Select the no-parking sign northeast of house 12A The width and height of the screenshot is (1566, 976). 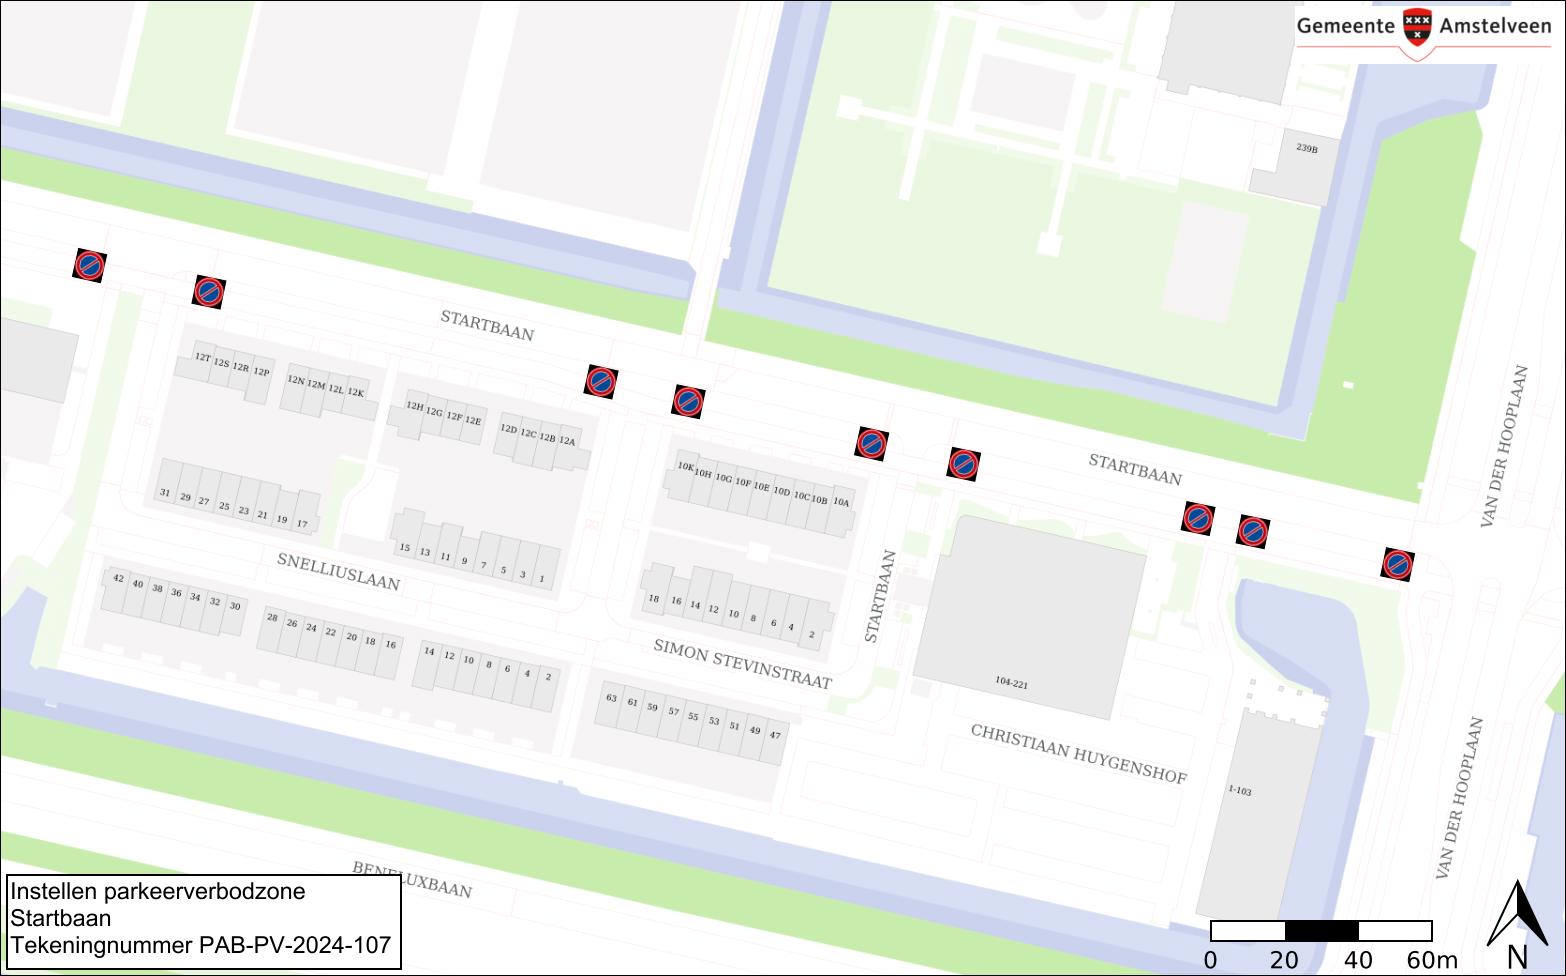tap(601, 381)
